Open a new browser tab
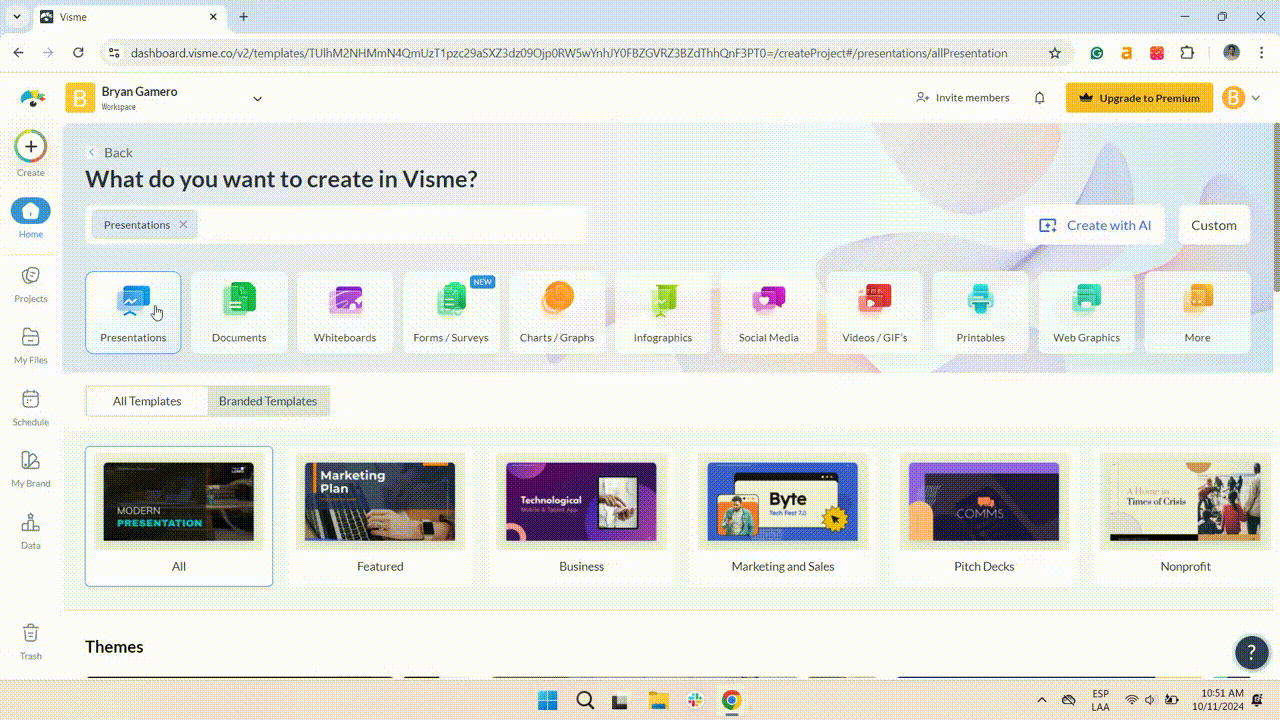This screenshot has width=1280, height=720. (243, 17)
